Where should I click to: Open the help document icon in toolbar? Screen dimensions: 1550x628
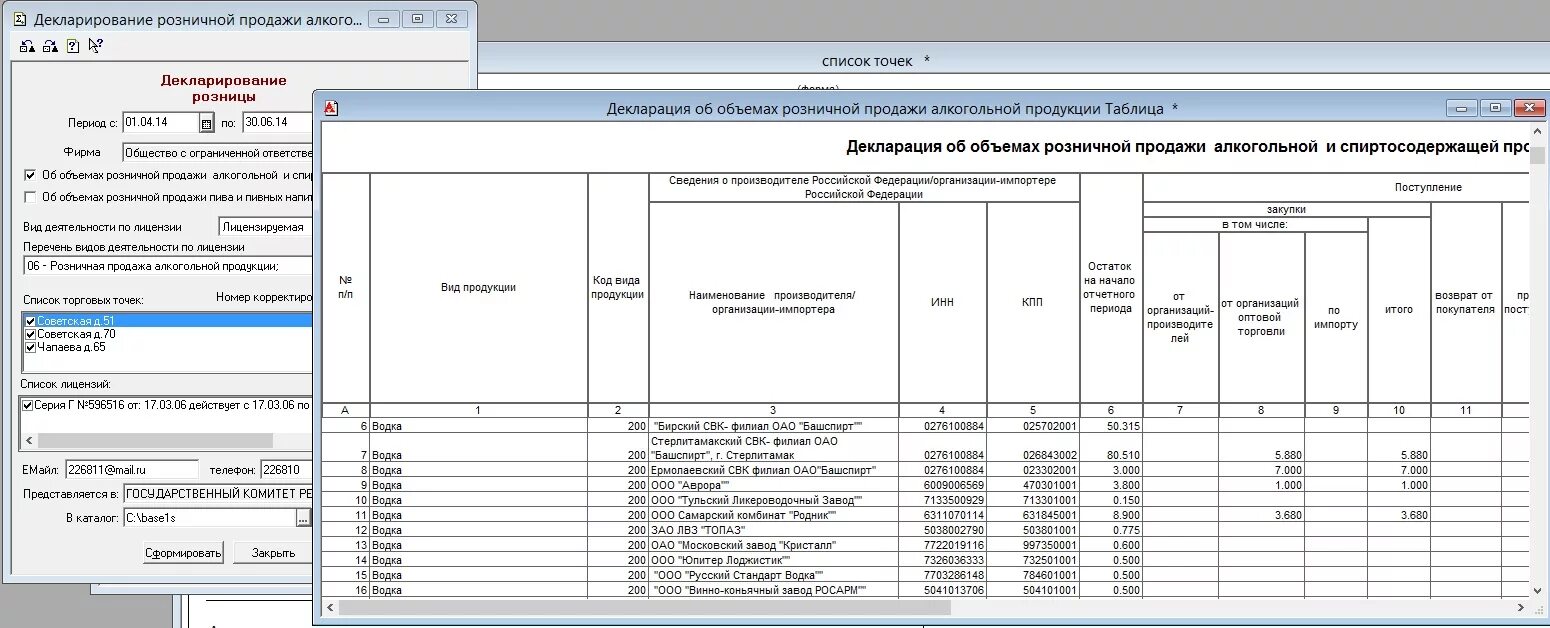click(72, 45)
